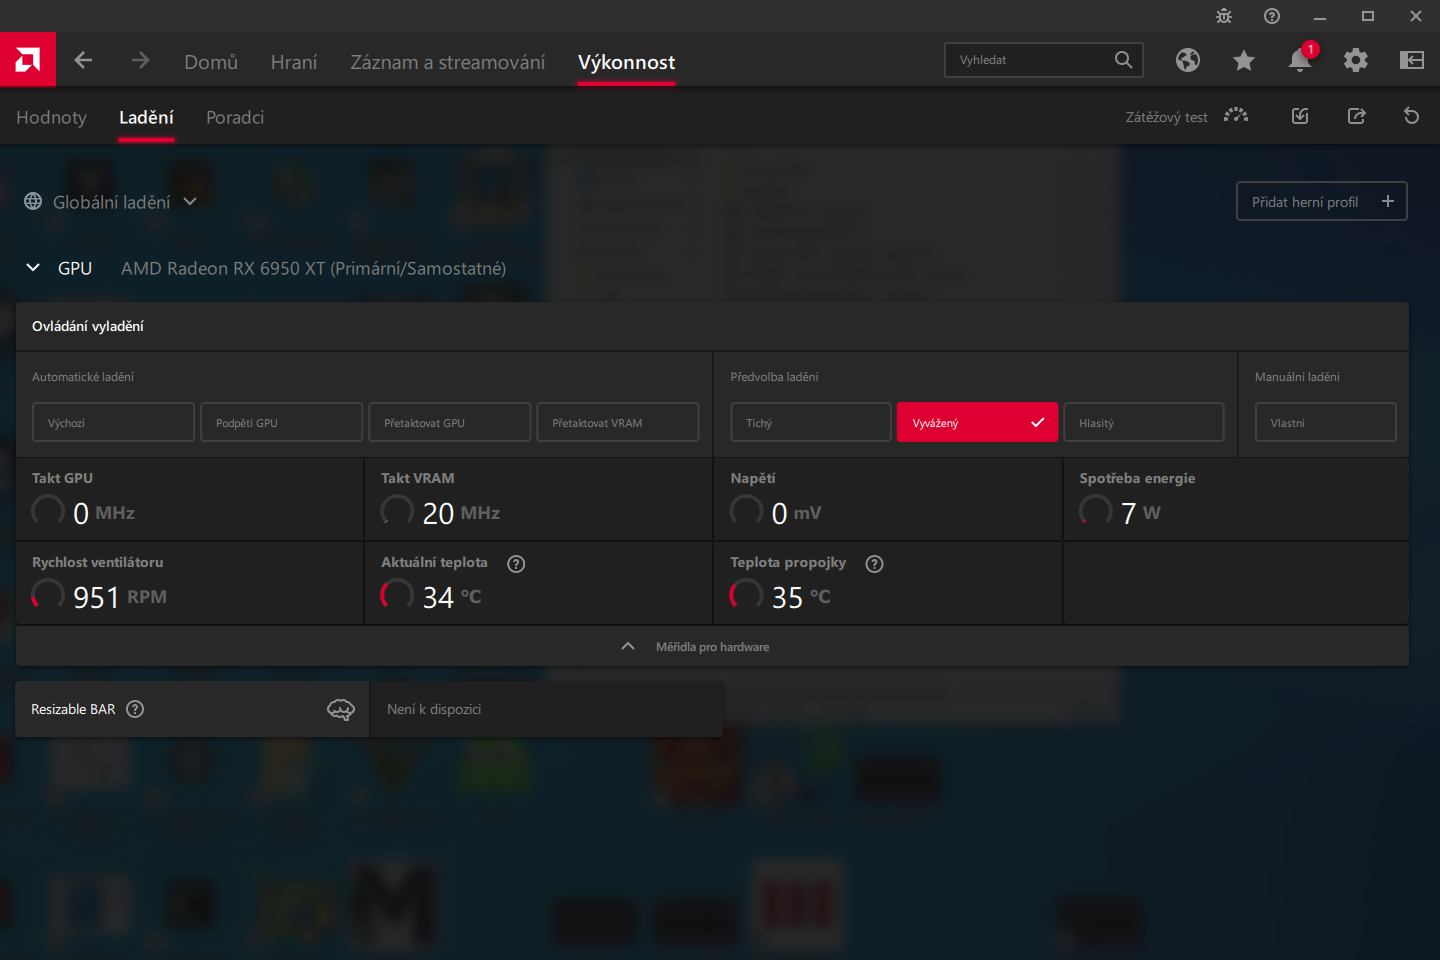This screenshot has height=960, width=1440.
Task: Go forward with the right arrow
Action: (140, 60)
